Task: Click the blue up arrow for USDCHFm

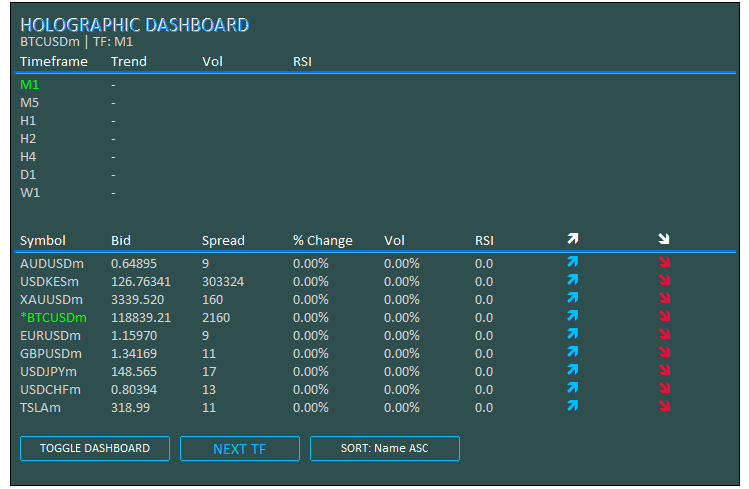Action: 573,388
